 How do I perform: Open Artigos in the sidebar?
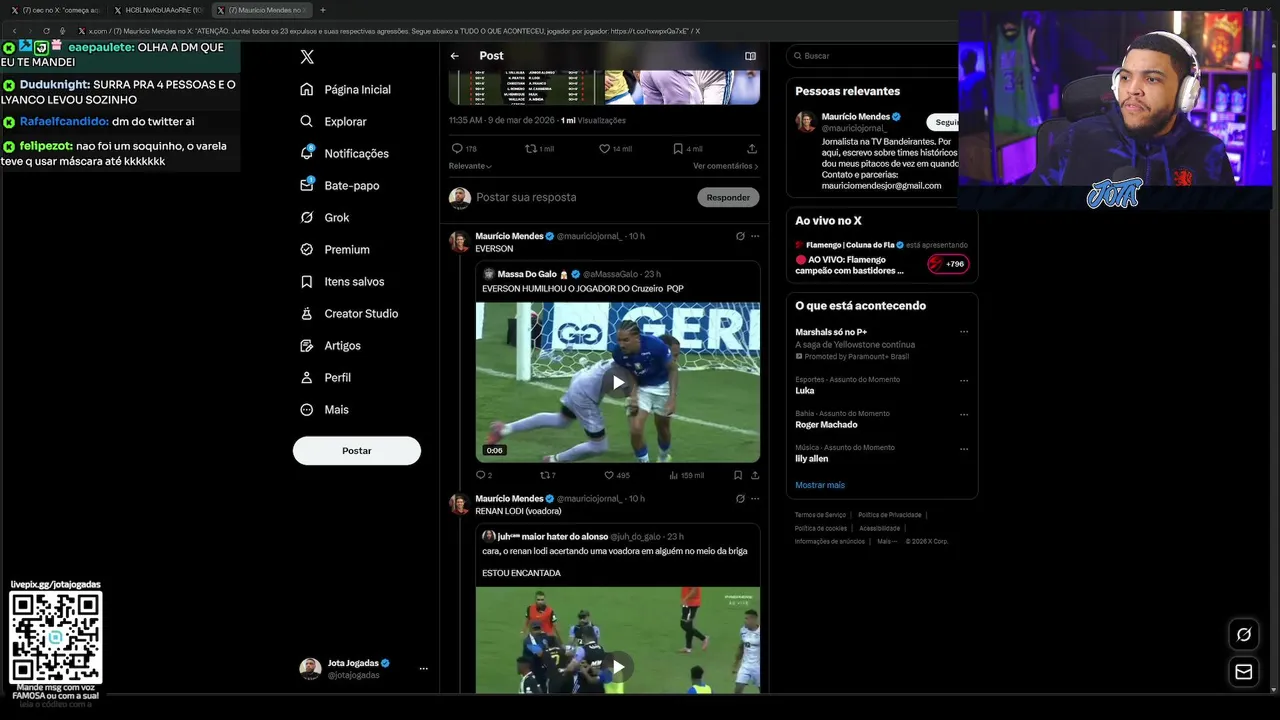coord(330,345)
